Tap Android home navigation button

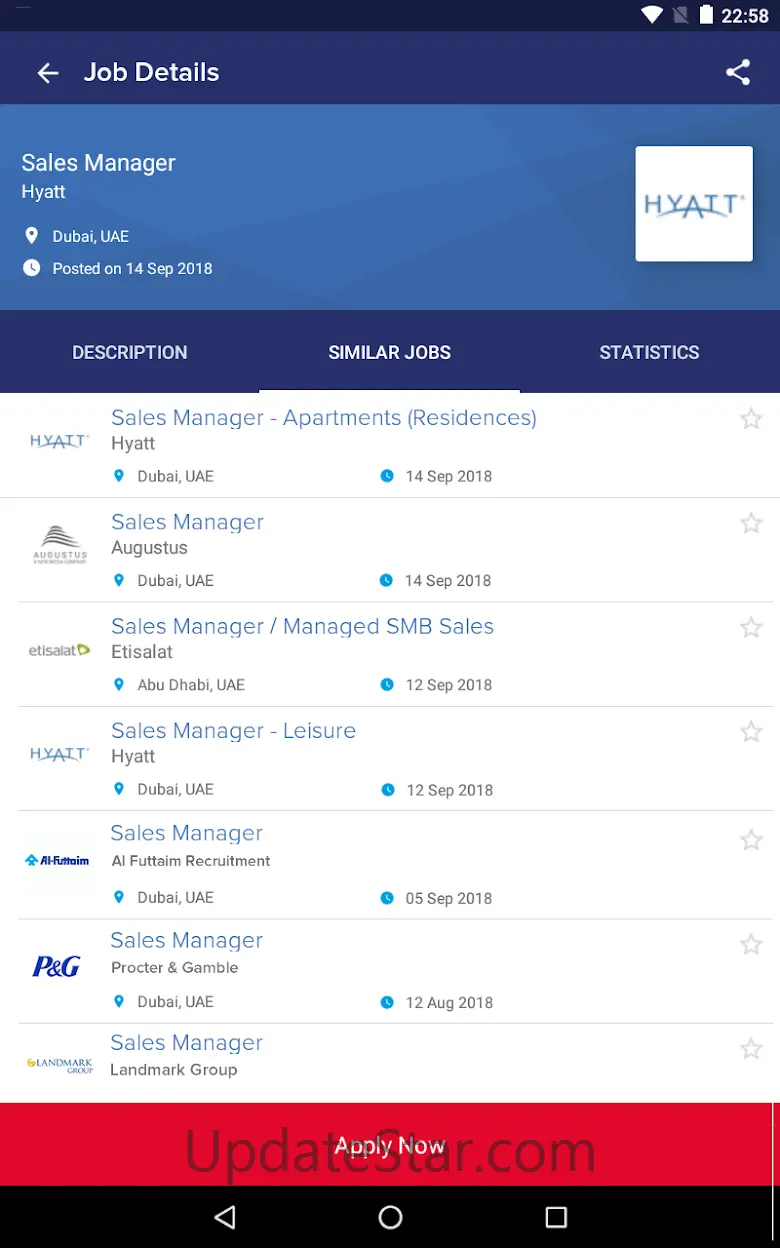(390, 1217)
